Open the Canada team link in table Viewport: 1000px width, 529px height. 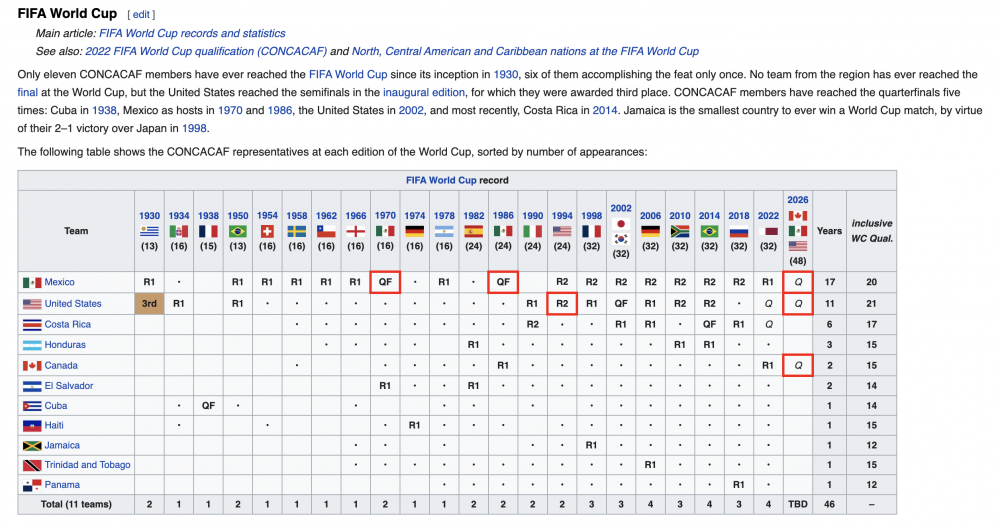(x=61, y=366)
